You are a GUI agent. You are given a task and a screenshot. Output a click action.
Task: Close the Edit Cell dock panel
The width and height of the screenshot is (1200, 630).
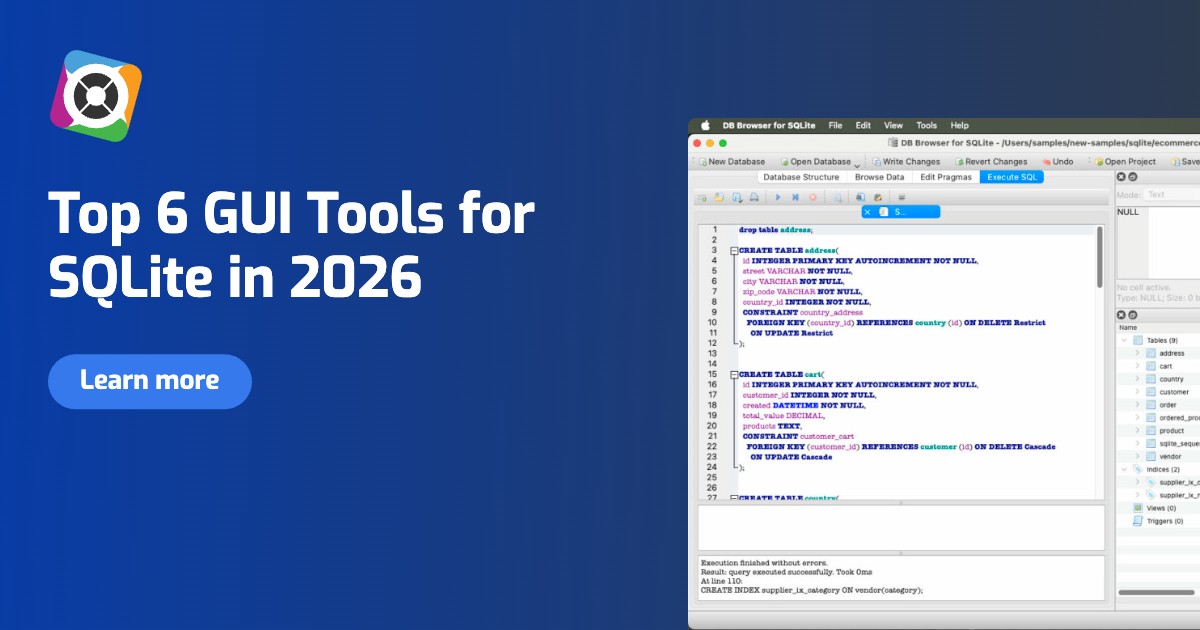(x=1122, y=177)
